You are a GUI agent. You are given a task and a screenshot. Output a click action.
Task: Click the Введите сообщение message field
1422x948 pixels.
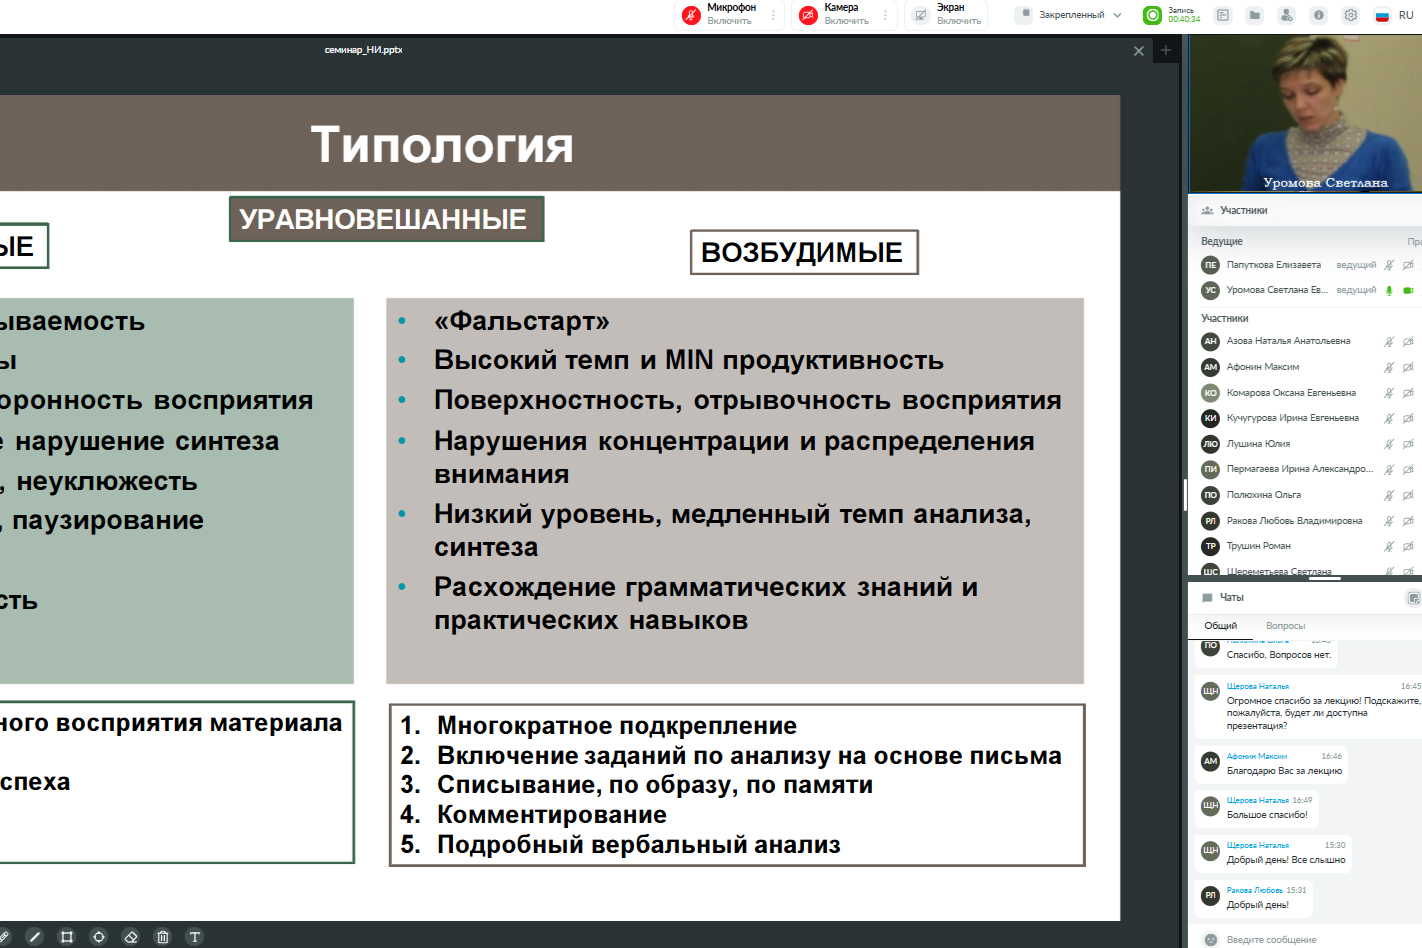pyautogui.click(x=1300, y=939)
